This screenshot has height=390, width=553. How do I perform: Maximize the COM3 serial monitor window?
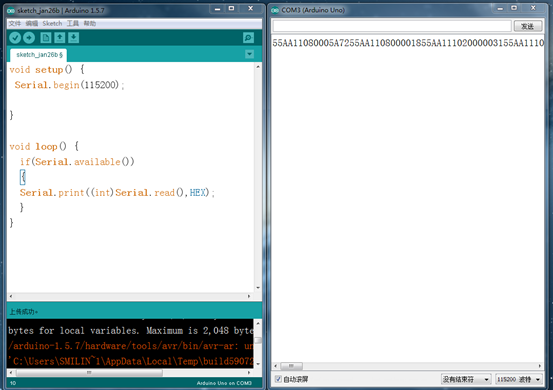point(514,8)
